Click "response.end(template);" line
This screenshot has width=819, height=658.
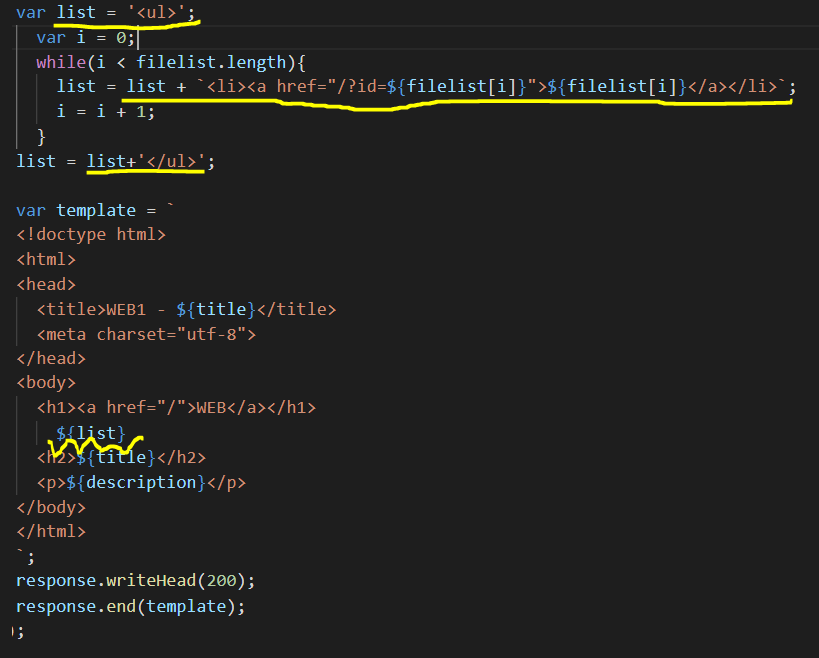[x=131, y=606]
